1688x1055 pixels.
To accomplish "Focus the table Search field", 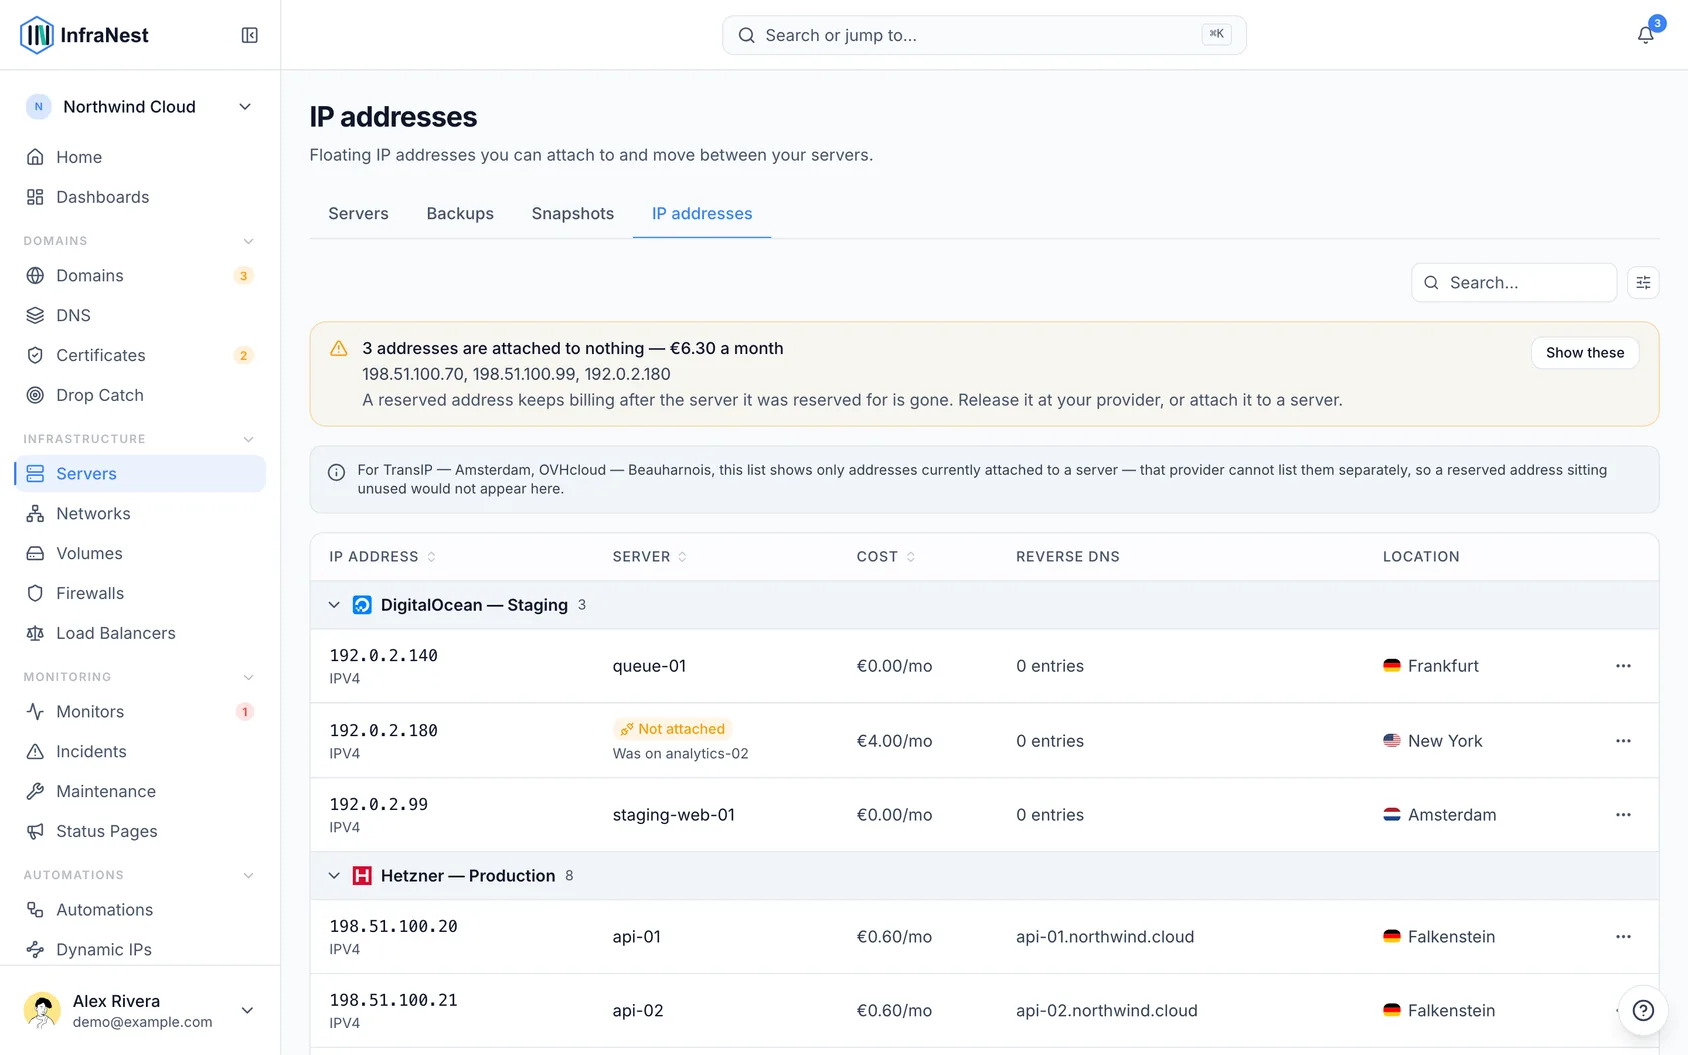I will pyautogui.click(x=1514, y=283).
